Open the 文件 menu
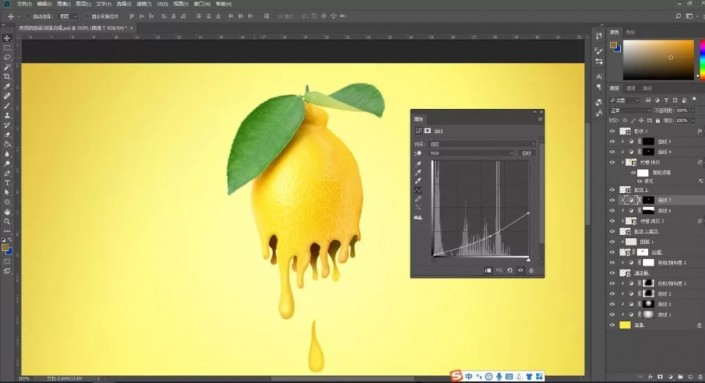 (x=24, y=4)
